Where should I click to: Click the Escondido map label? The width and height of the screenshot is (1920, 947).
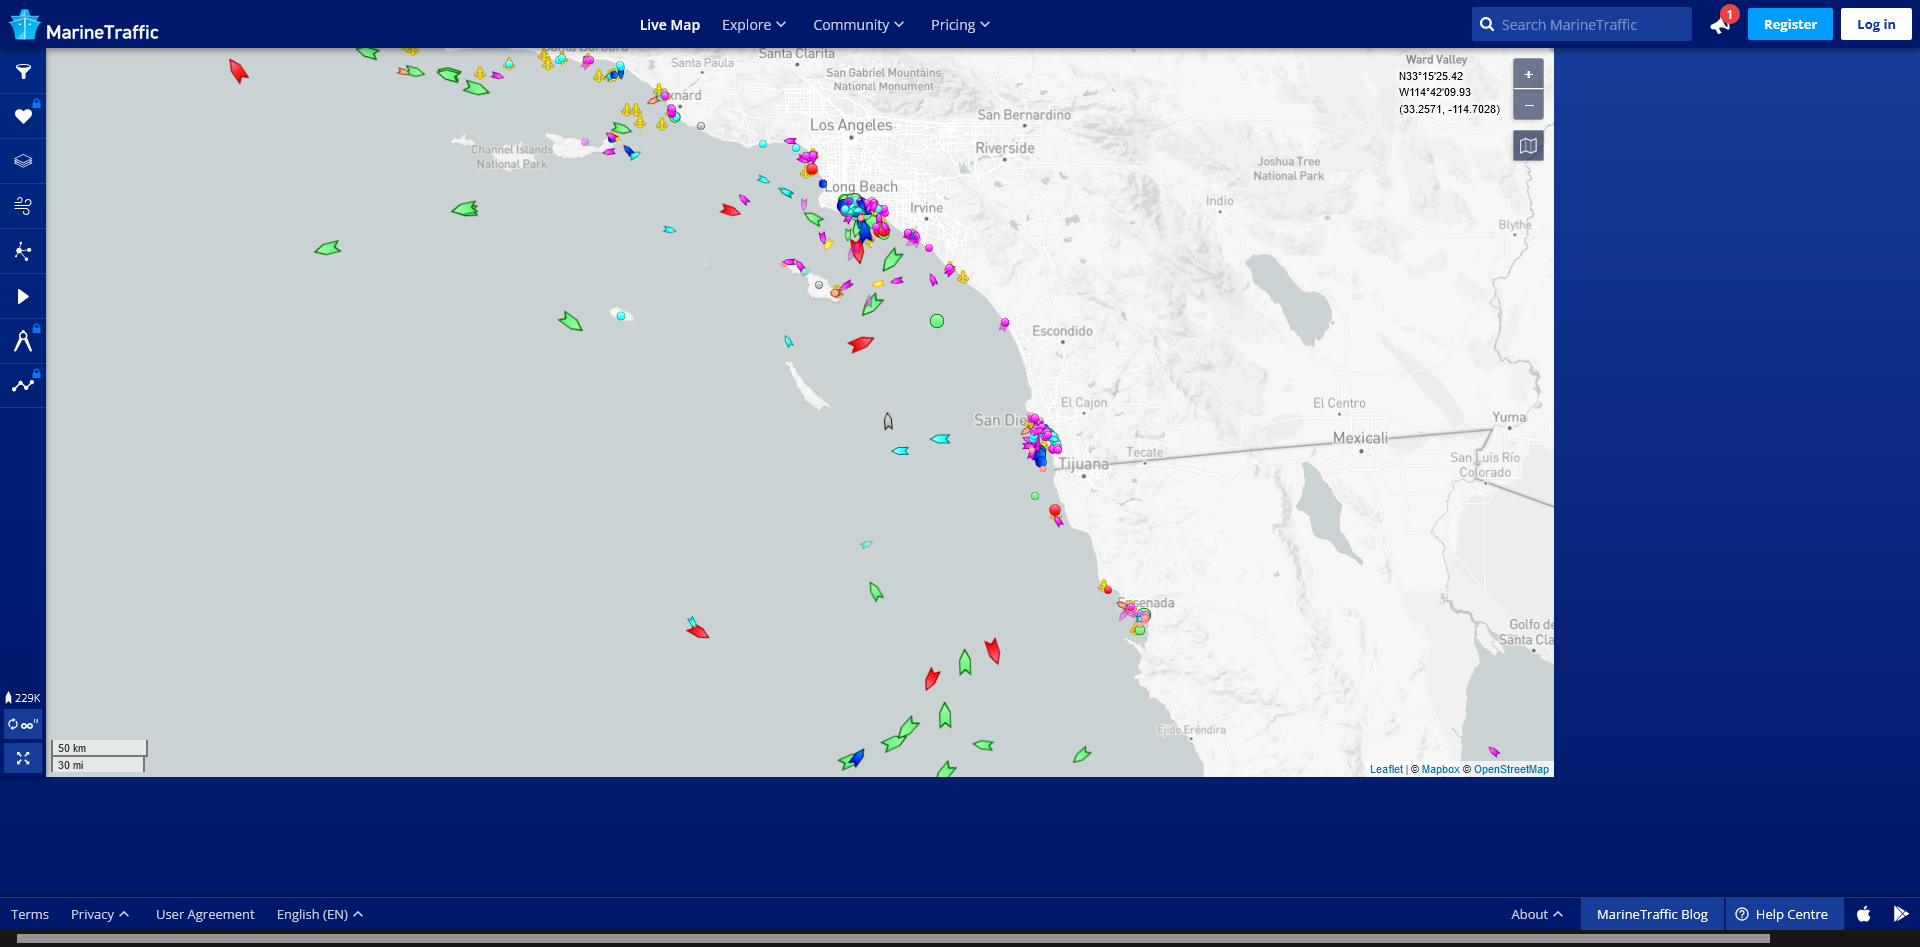(1062, 331)
